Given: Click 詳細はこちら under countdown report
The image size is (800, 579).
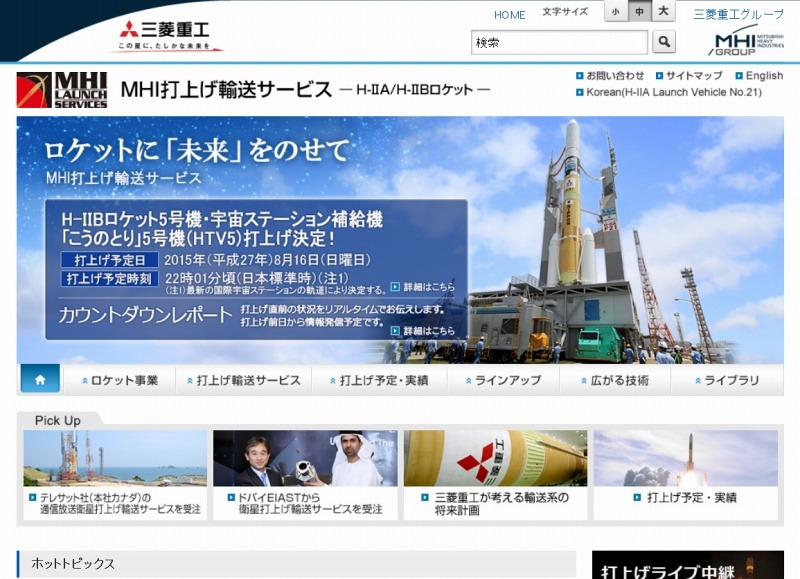Looking at the screenshot, I should point(423,331).
